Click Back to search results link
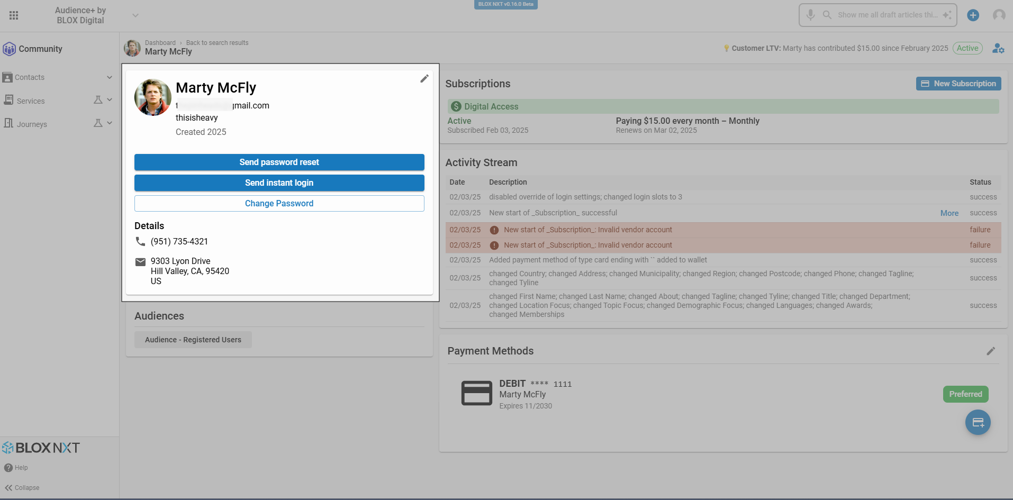Screen dimensions: 1013x500 pyautogui.click(x=217, y=43)
